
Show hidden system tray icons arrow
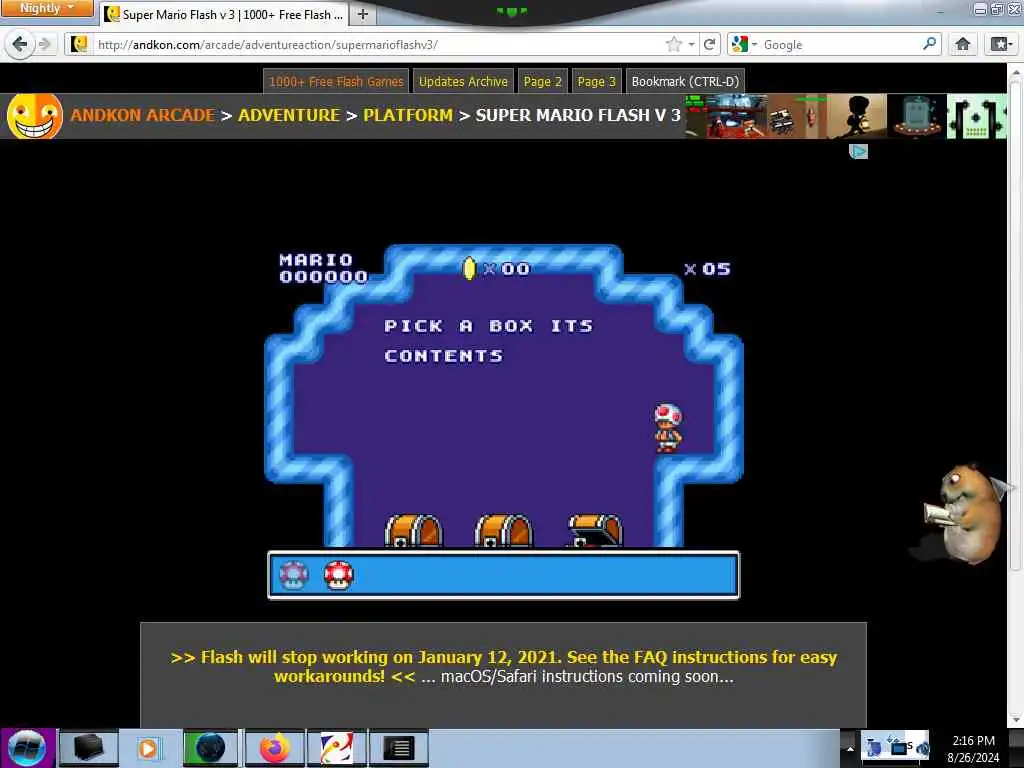point(850,748)
